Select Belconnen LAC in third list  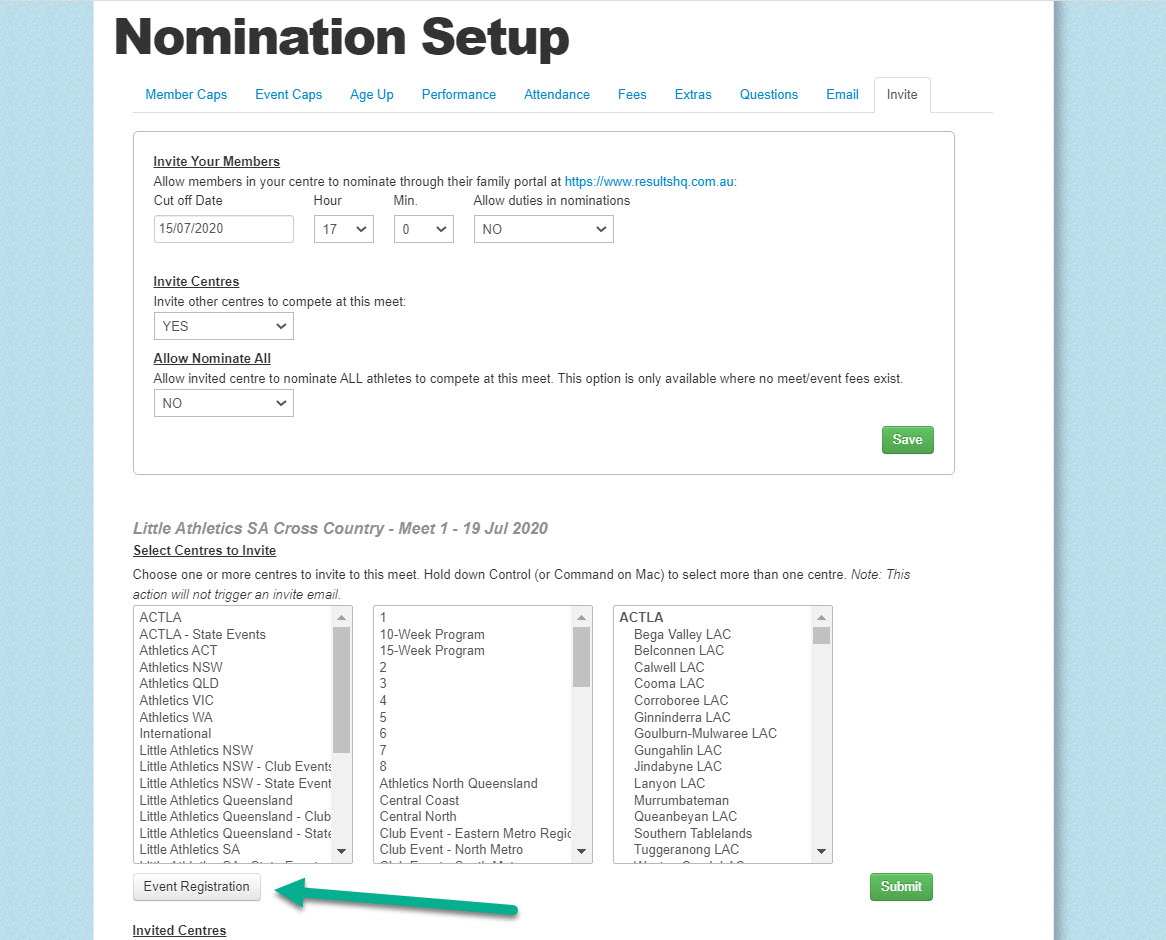679,651
